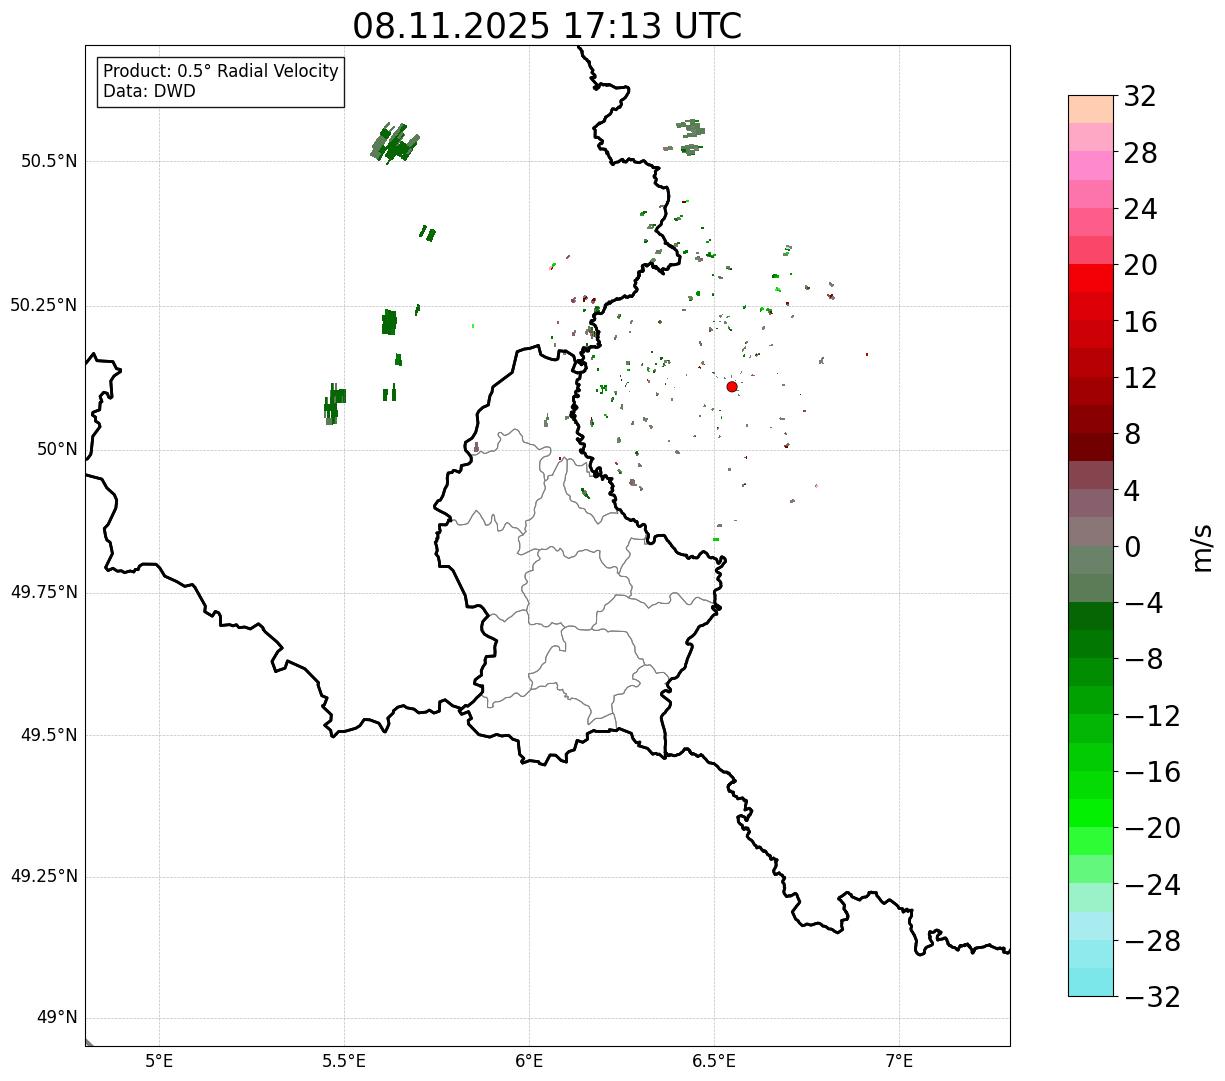Click the longitude label 5.5°E
The height and width of the screenshot is (1081, 1225).
point(345,1060)
